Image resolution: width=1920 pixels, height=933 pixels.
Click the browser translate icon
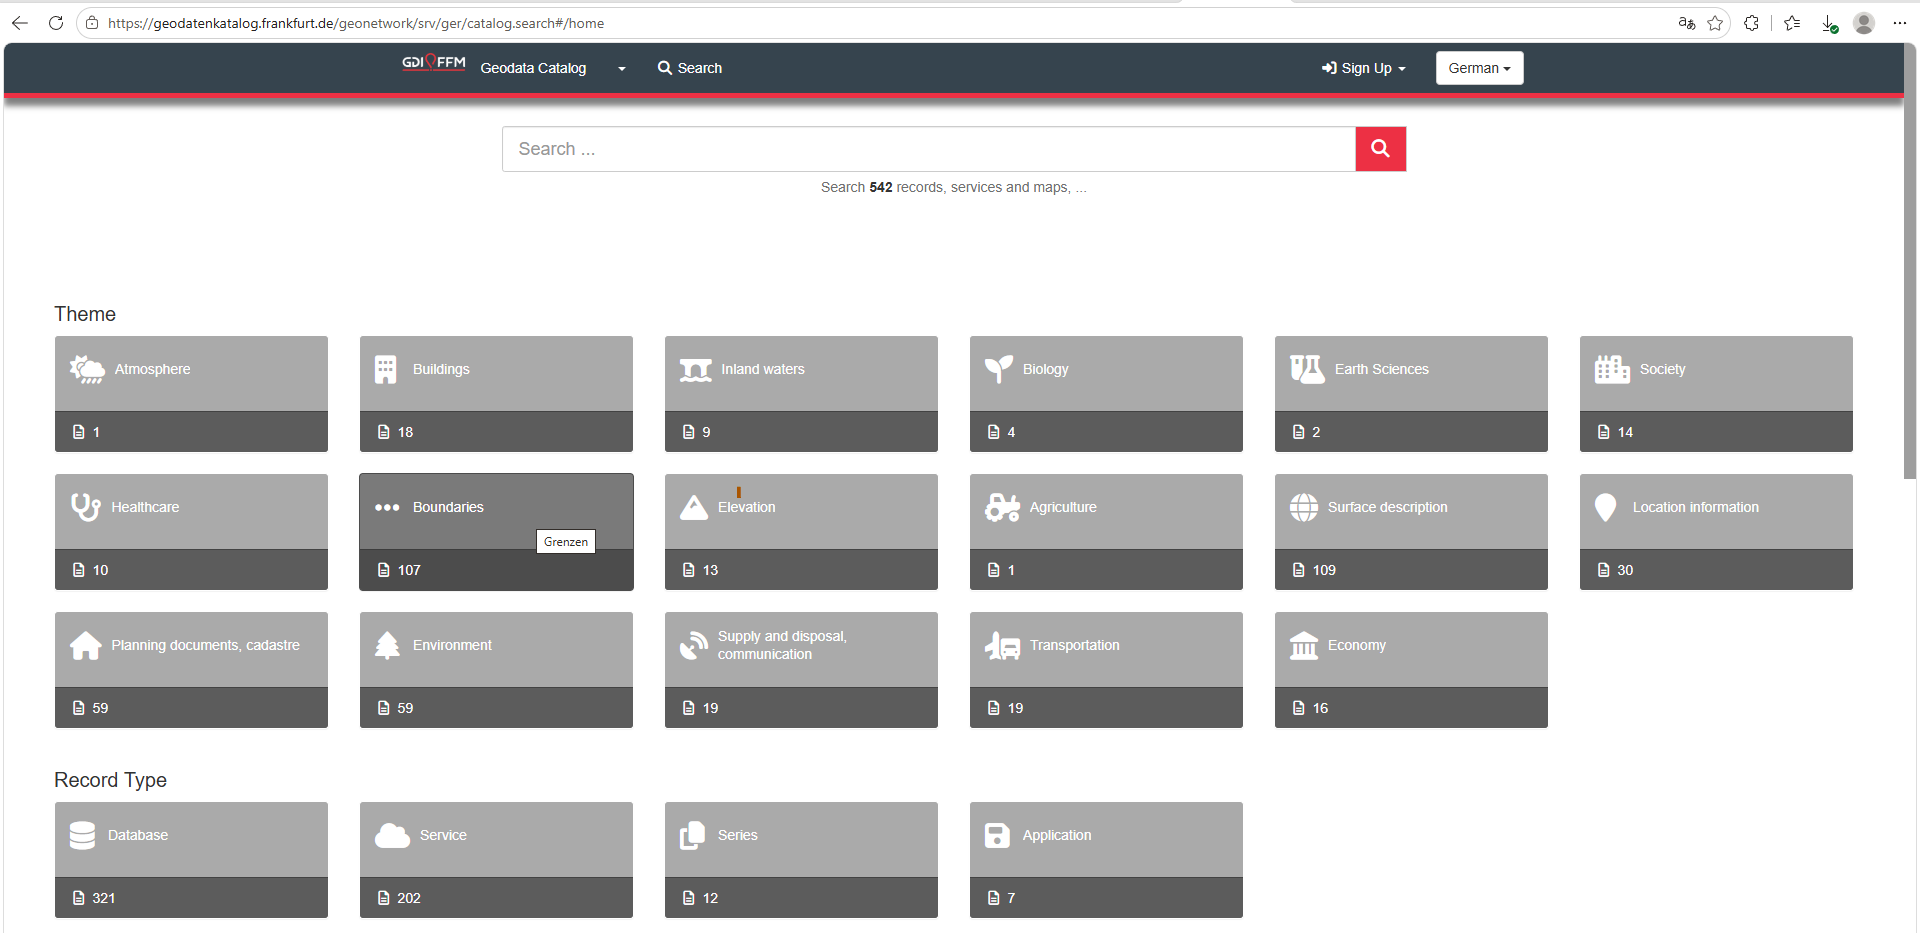[x=1686, y=23]
